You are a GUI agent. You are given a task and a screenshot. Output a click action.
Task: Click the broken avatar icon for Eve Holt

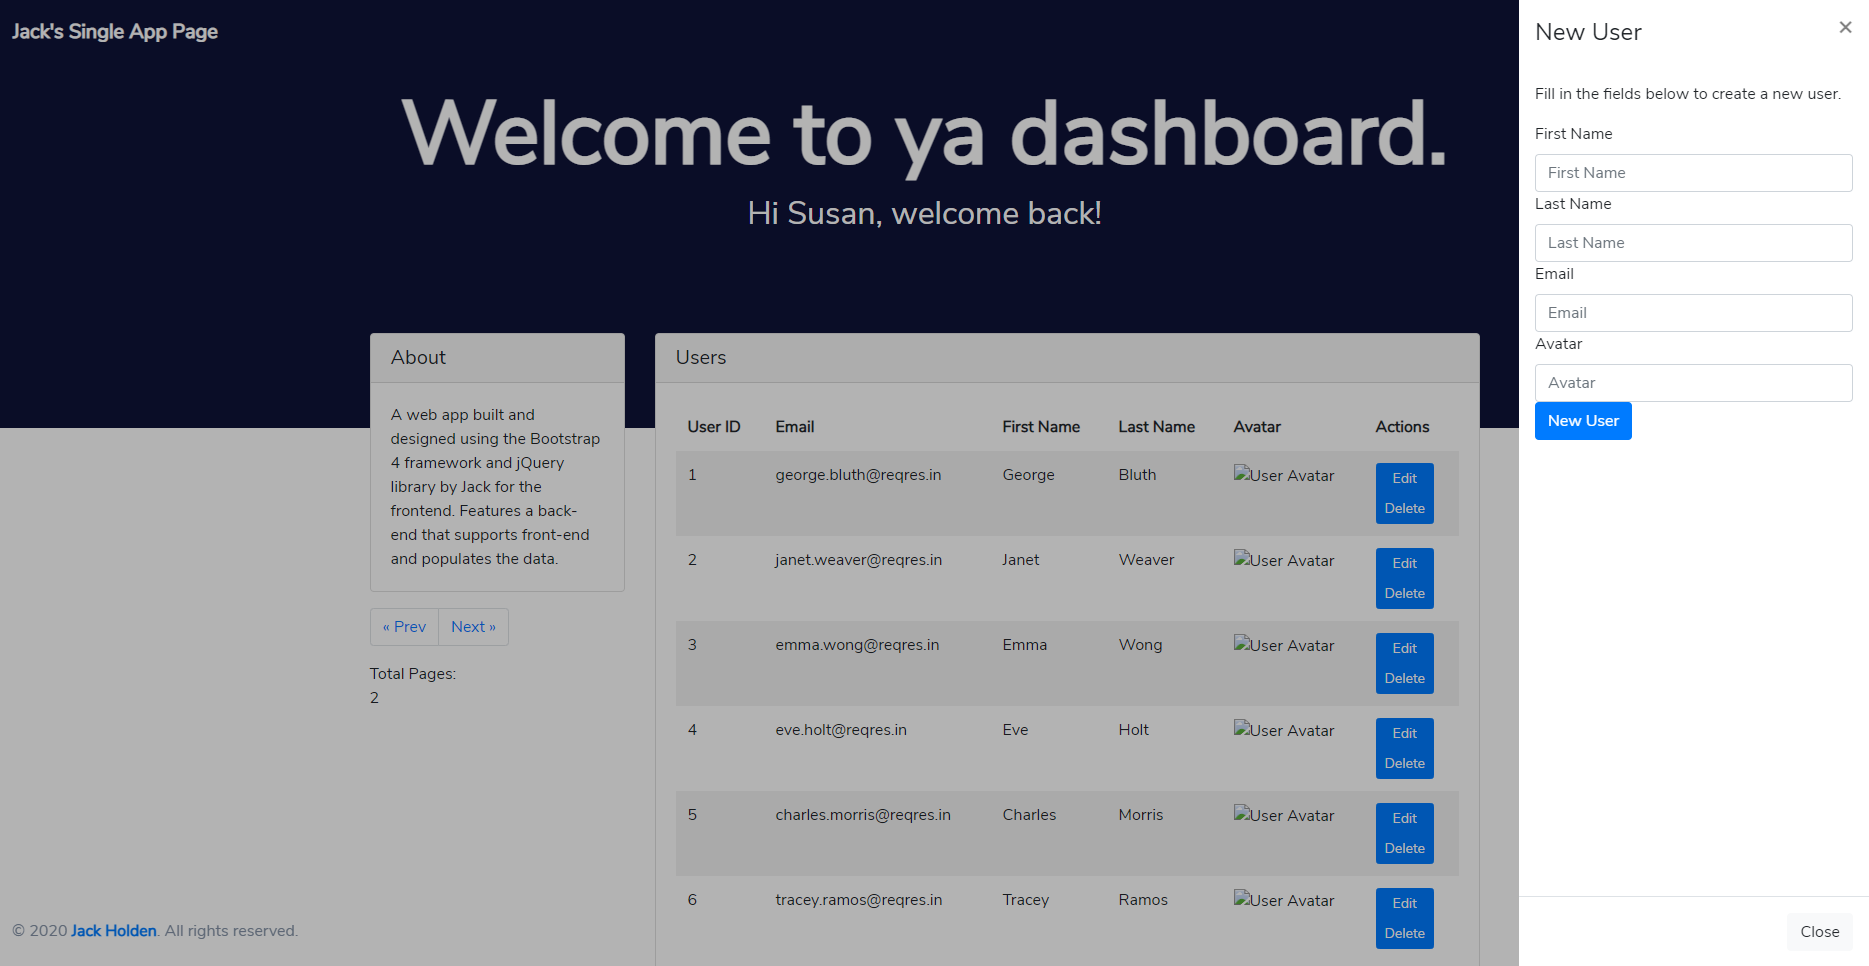click(x=1283, y=731)
